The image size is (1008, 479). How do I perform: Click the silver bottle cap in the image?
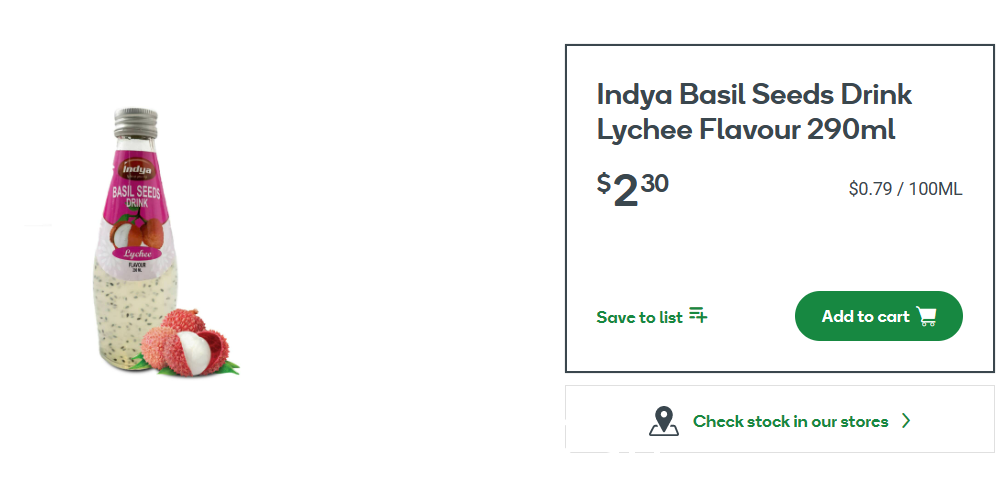136,123
